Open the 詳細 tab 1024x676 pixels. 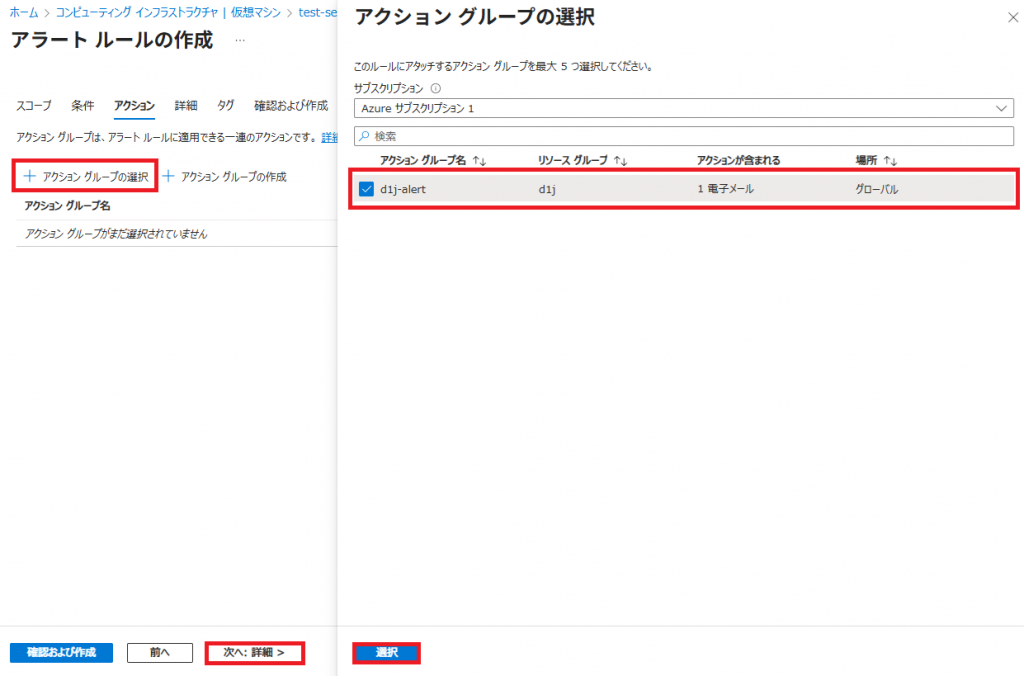pos(185,106)
